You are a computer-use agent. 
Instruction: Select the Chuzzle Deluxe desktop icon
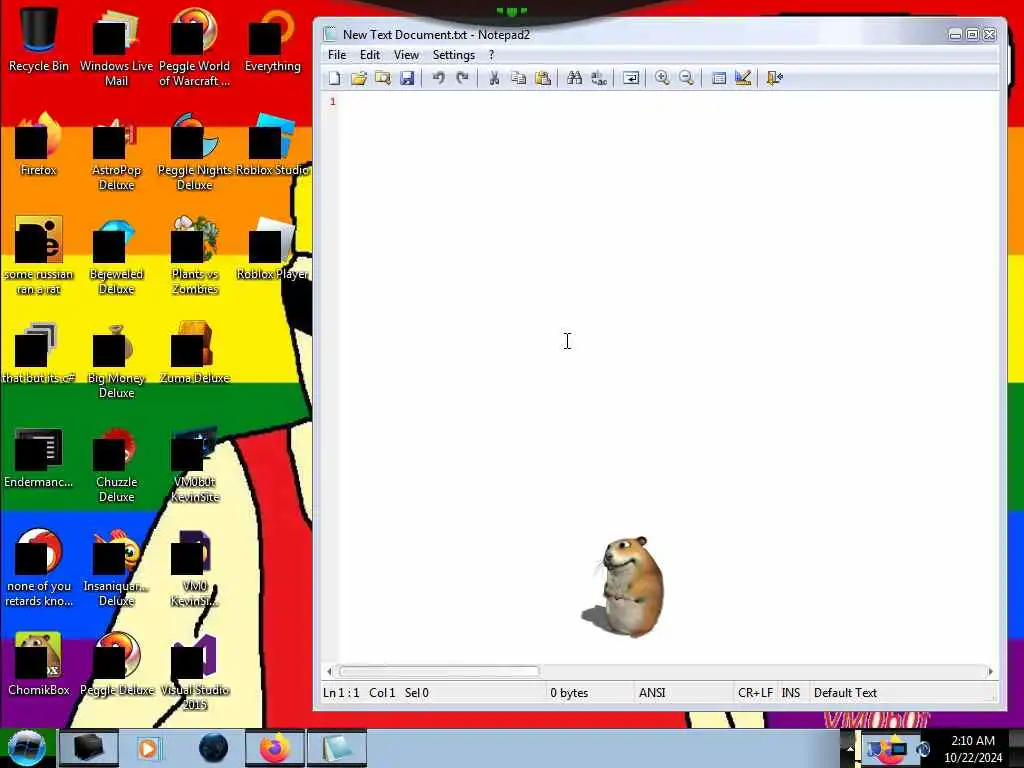point(116,465)
